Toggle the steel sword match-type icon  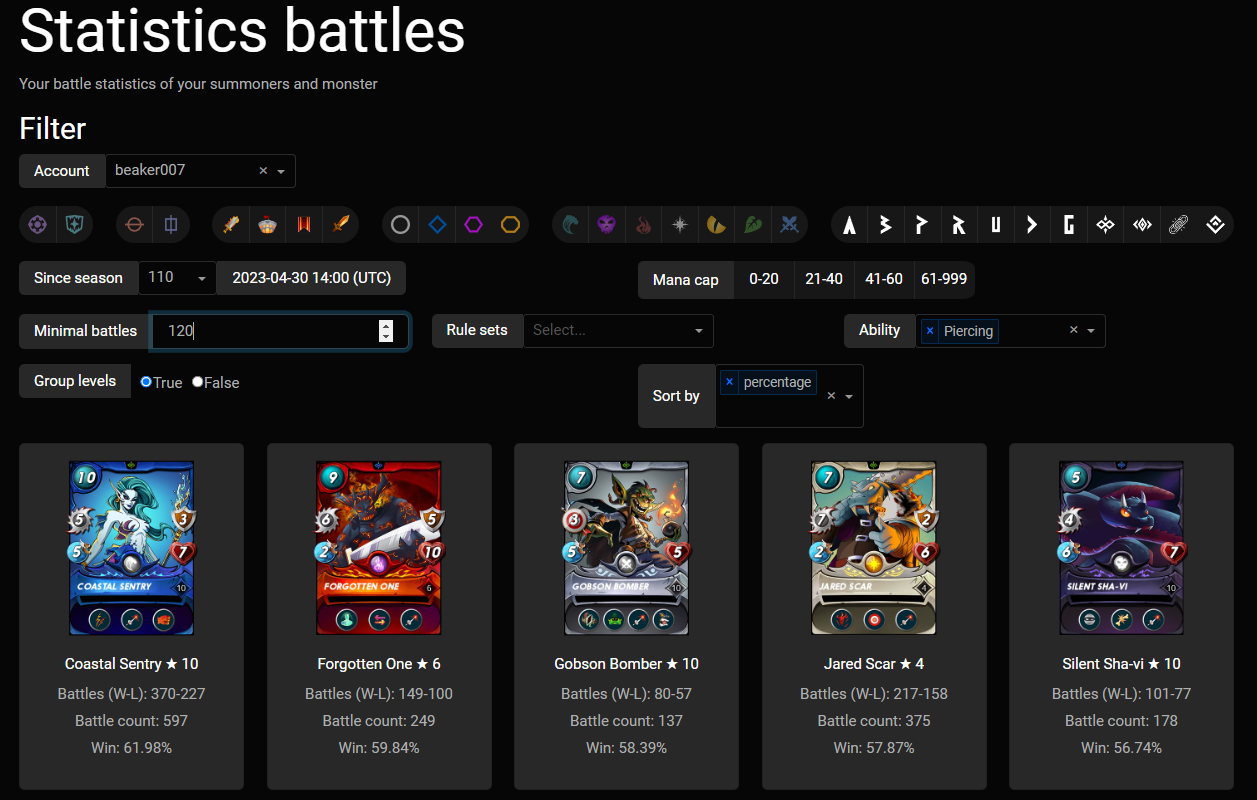pos(232,225)
